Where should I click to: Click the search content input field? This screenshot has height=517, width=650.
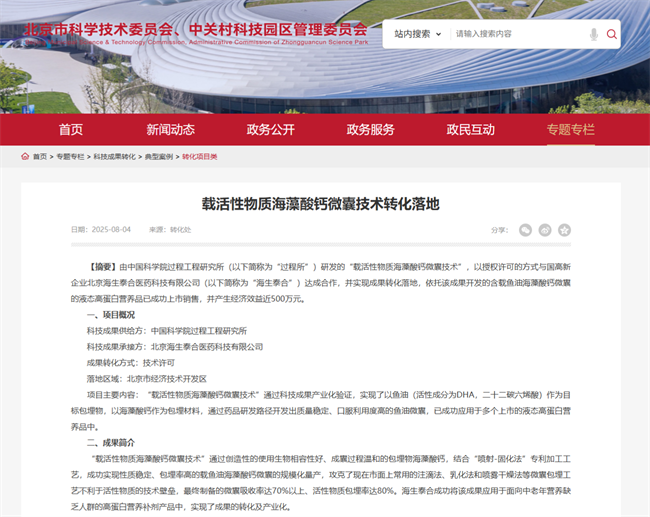tap(520, 34)
